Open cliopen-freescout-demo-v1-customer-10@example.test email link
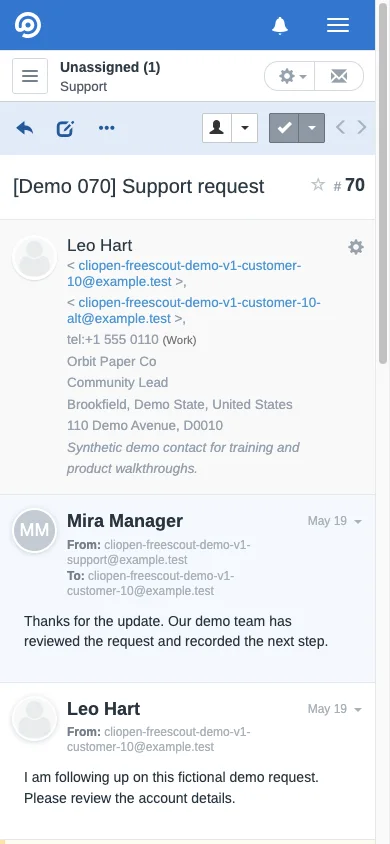390x844 pixels. (184, 273)
